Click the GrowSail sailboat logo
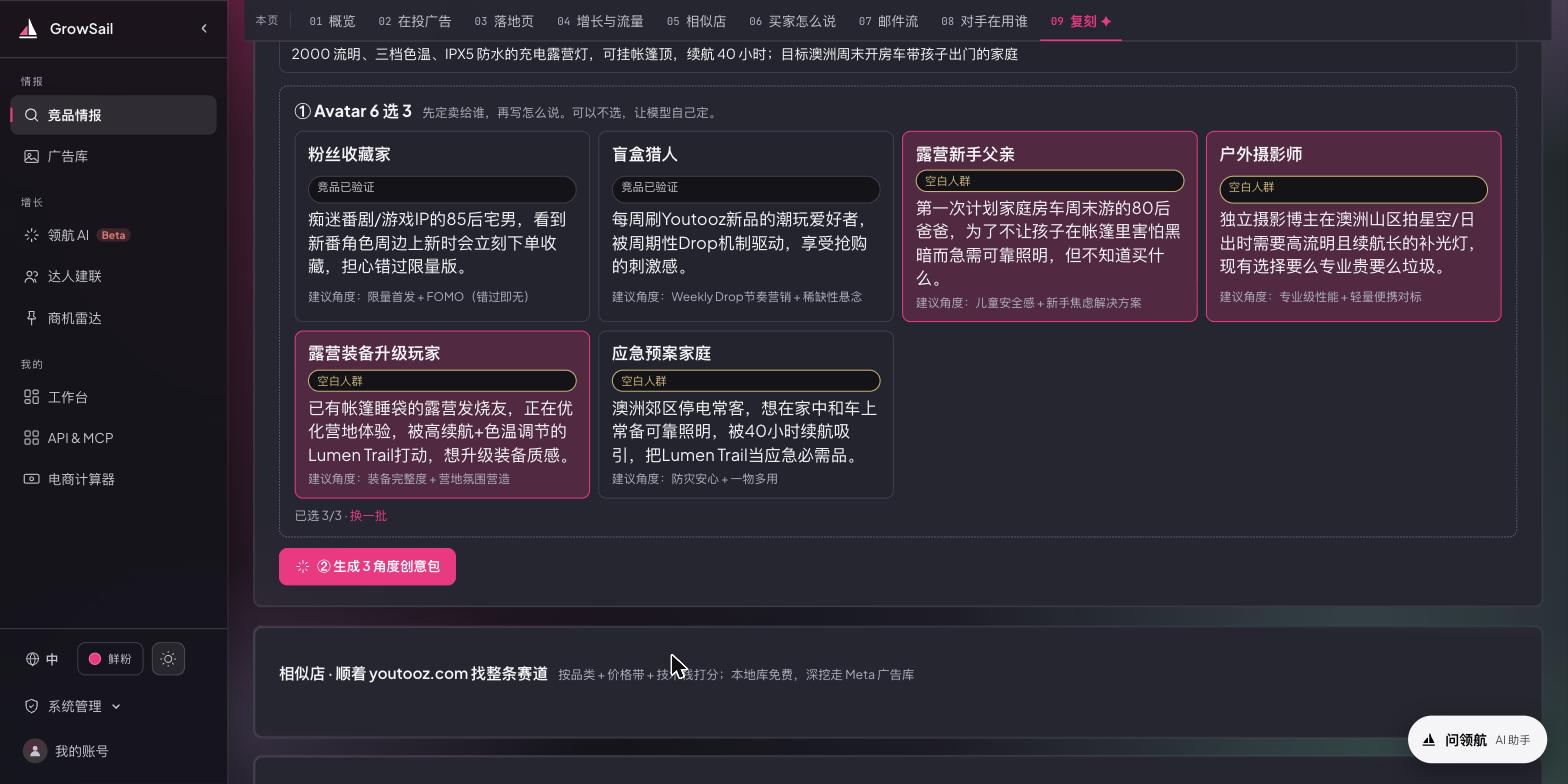Viewport: 1568px width, 784px height. [x=28, y=29]
